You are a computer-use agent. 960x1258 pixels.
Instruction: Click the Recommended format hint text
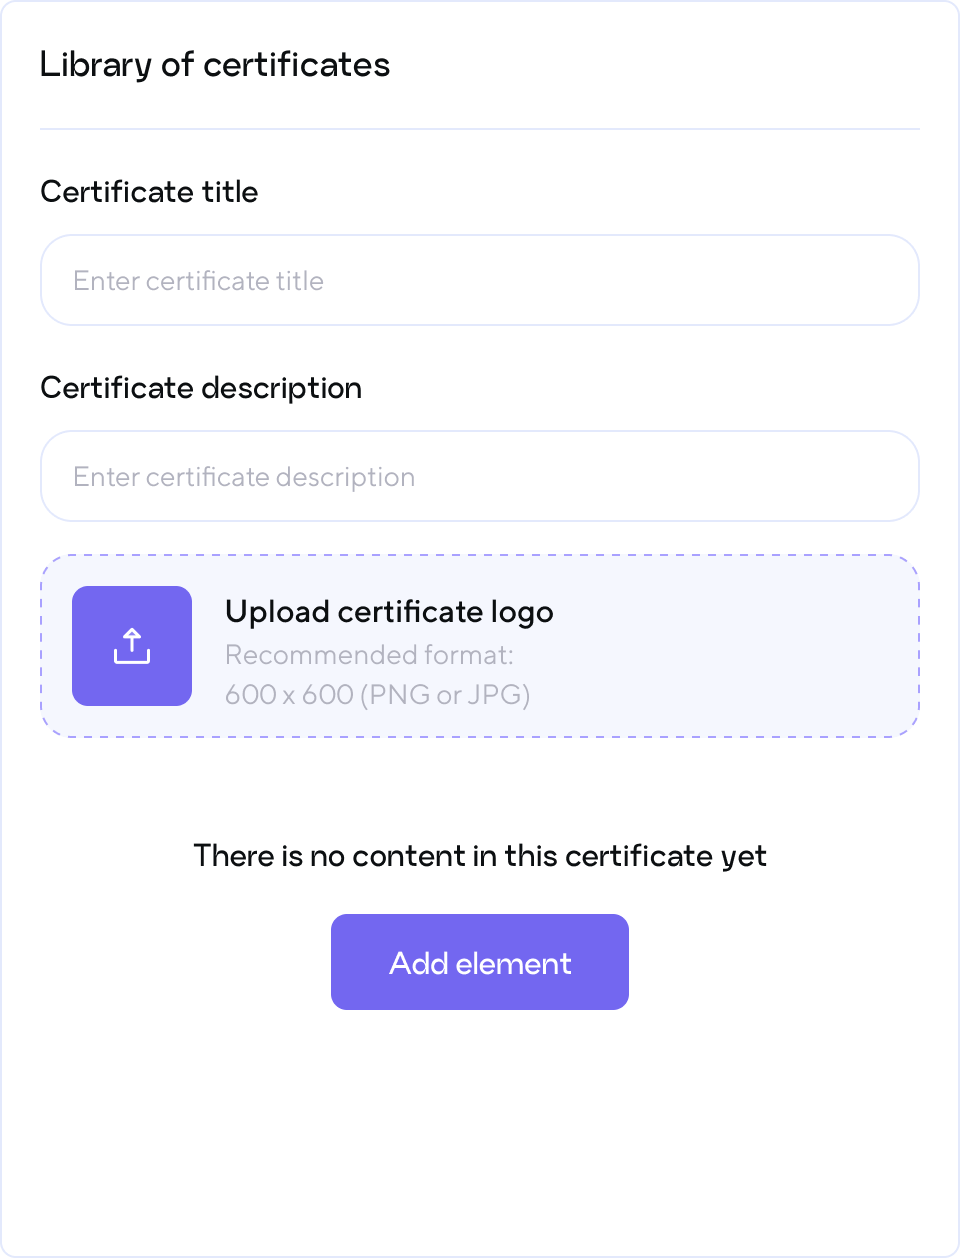pyautogui.click(x=369, y=655)
